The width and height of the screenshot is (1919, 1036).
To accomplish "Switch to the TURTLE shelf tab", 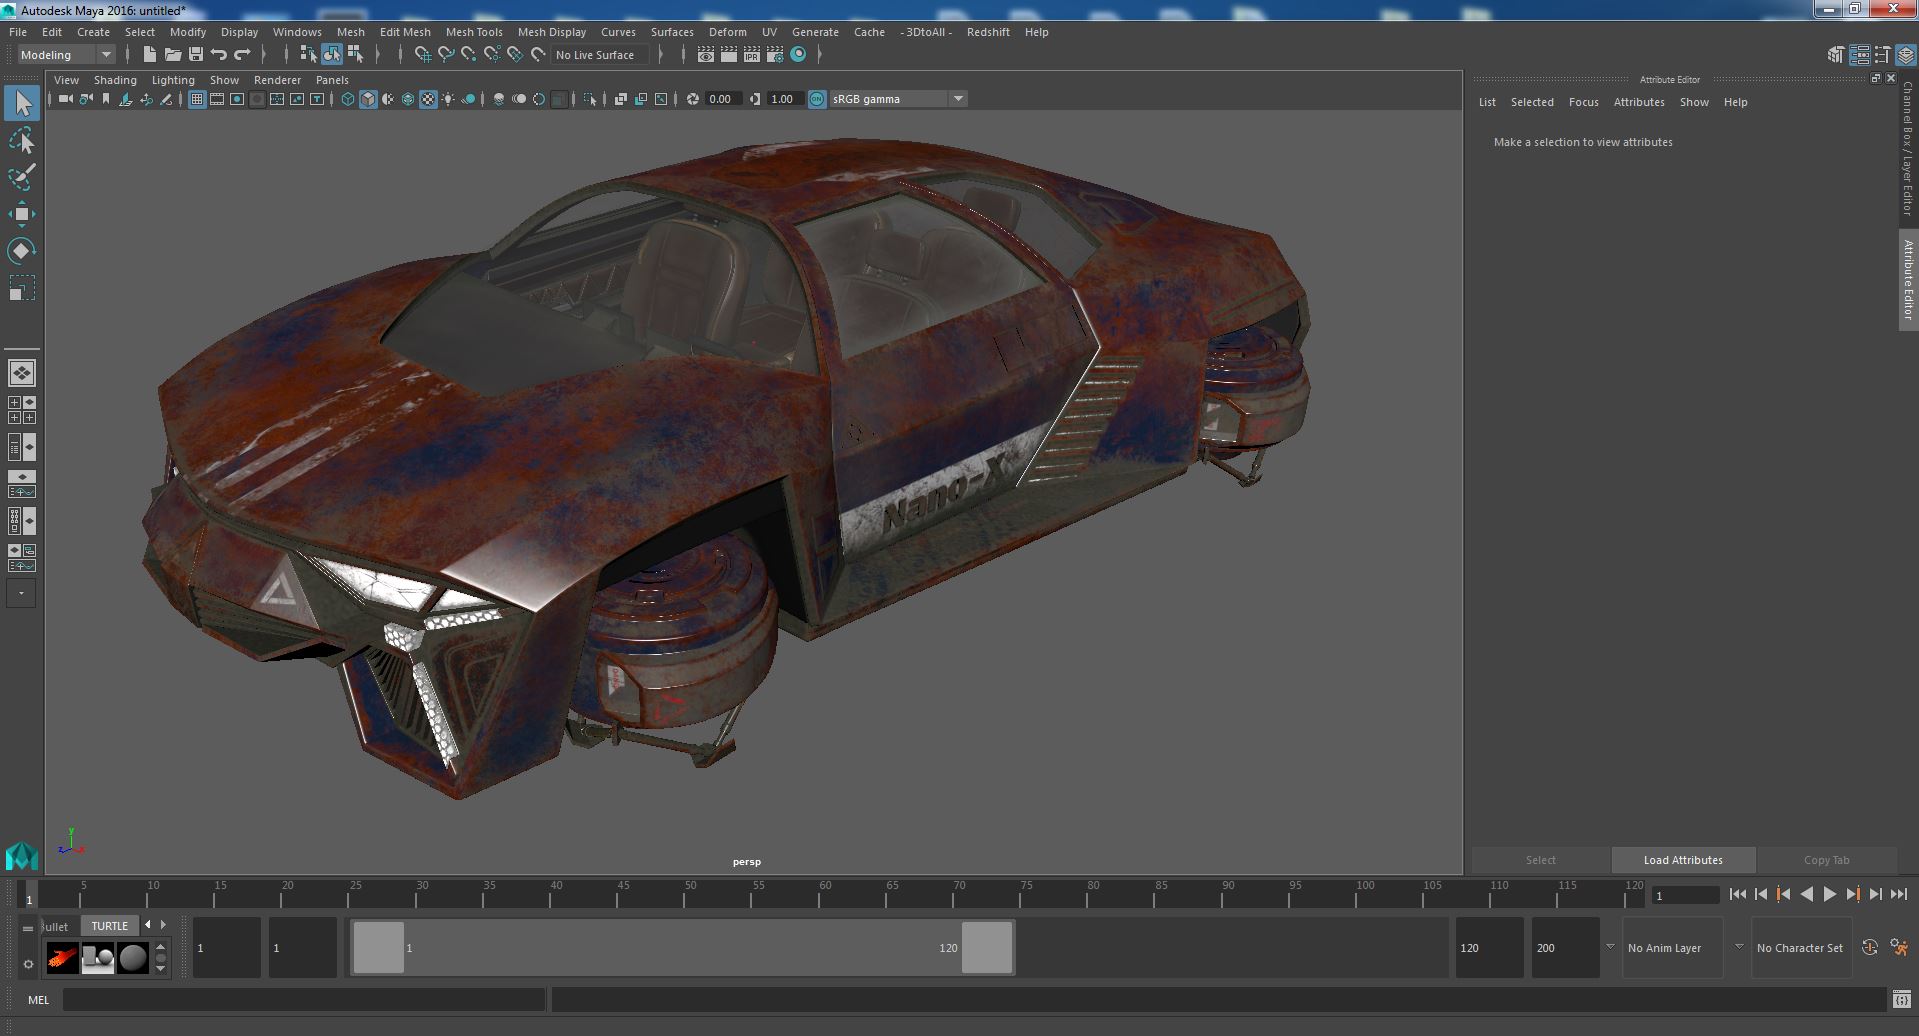I will (110, 926).
